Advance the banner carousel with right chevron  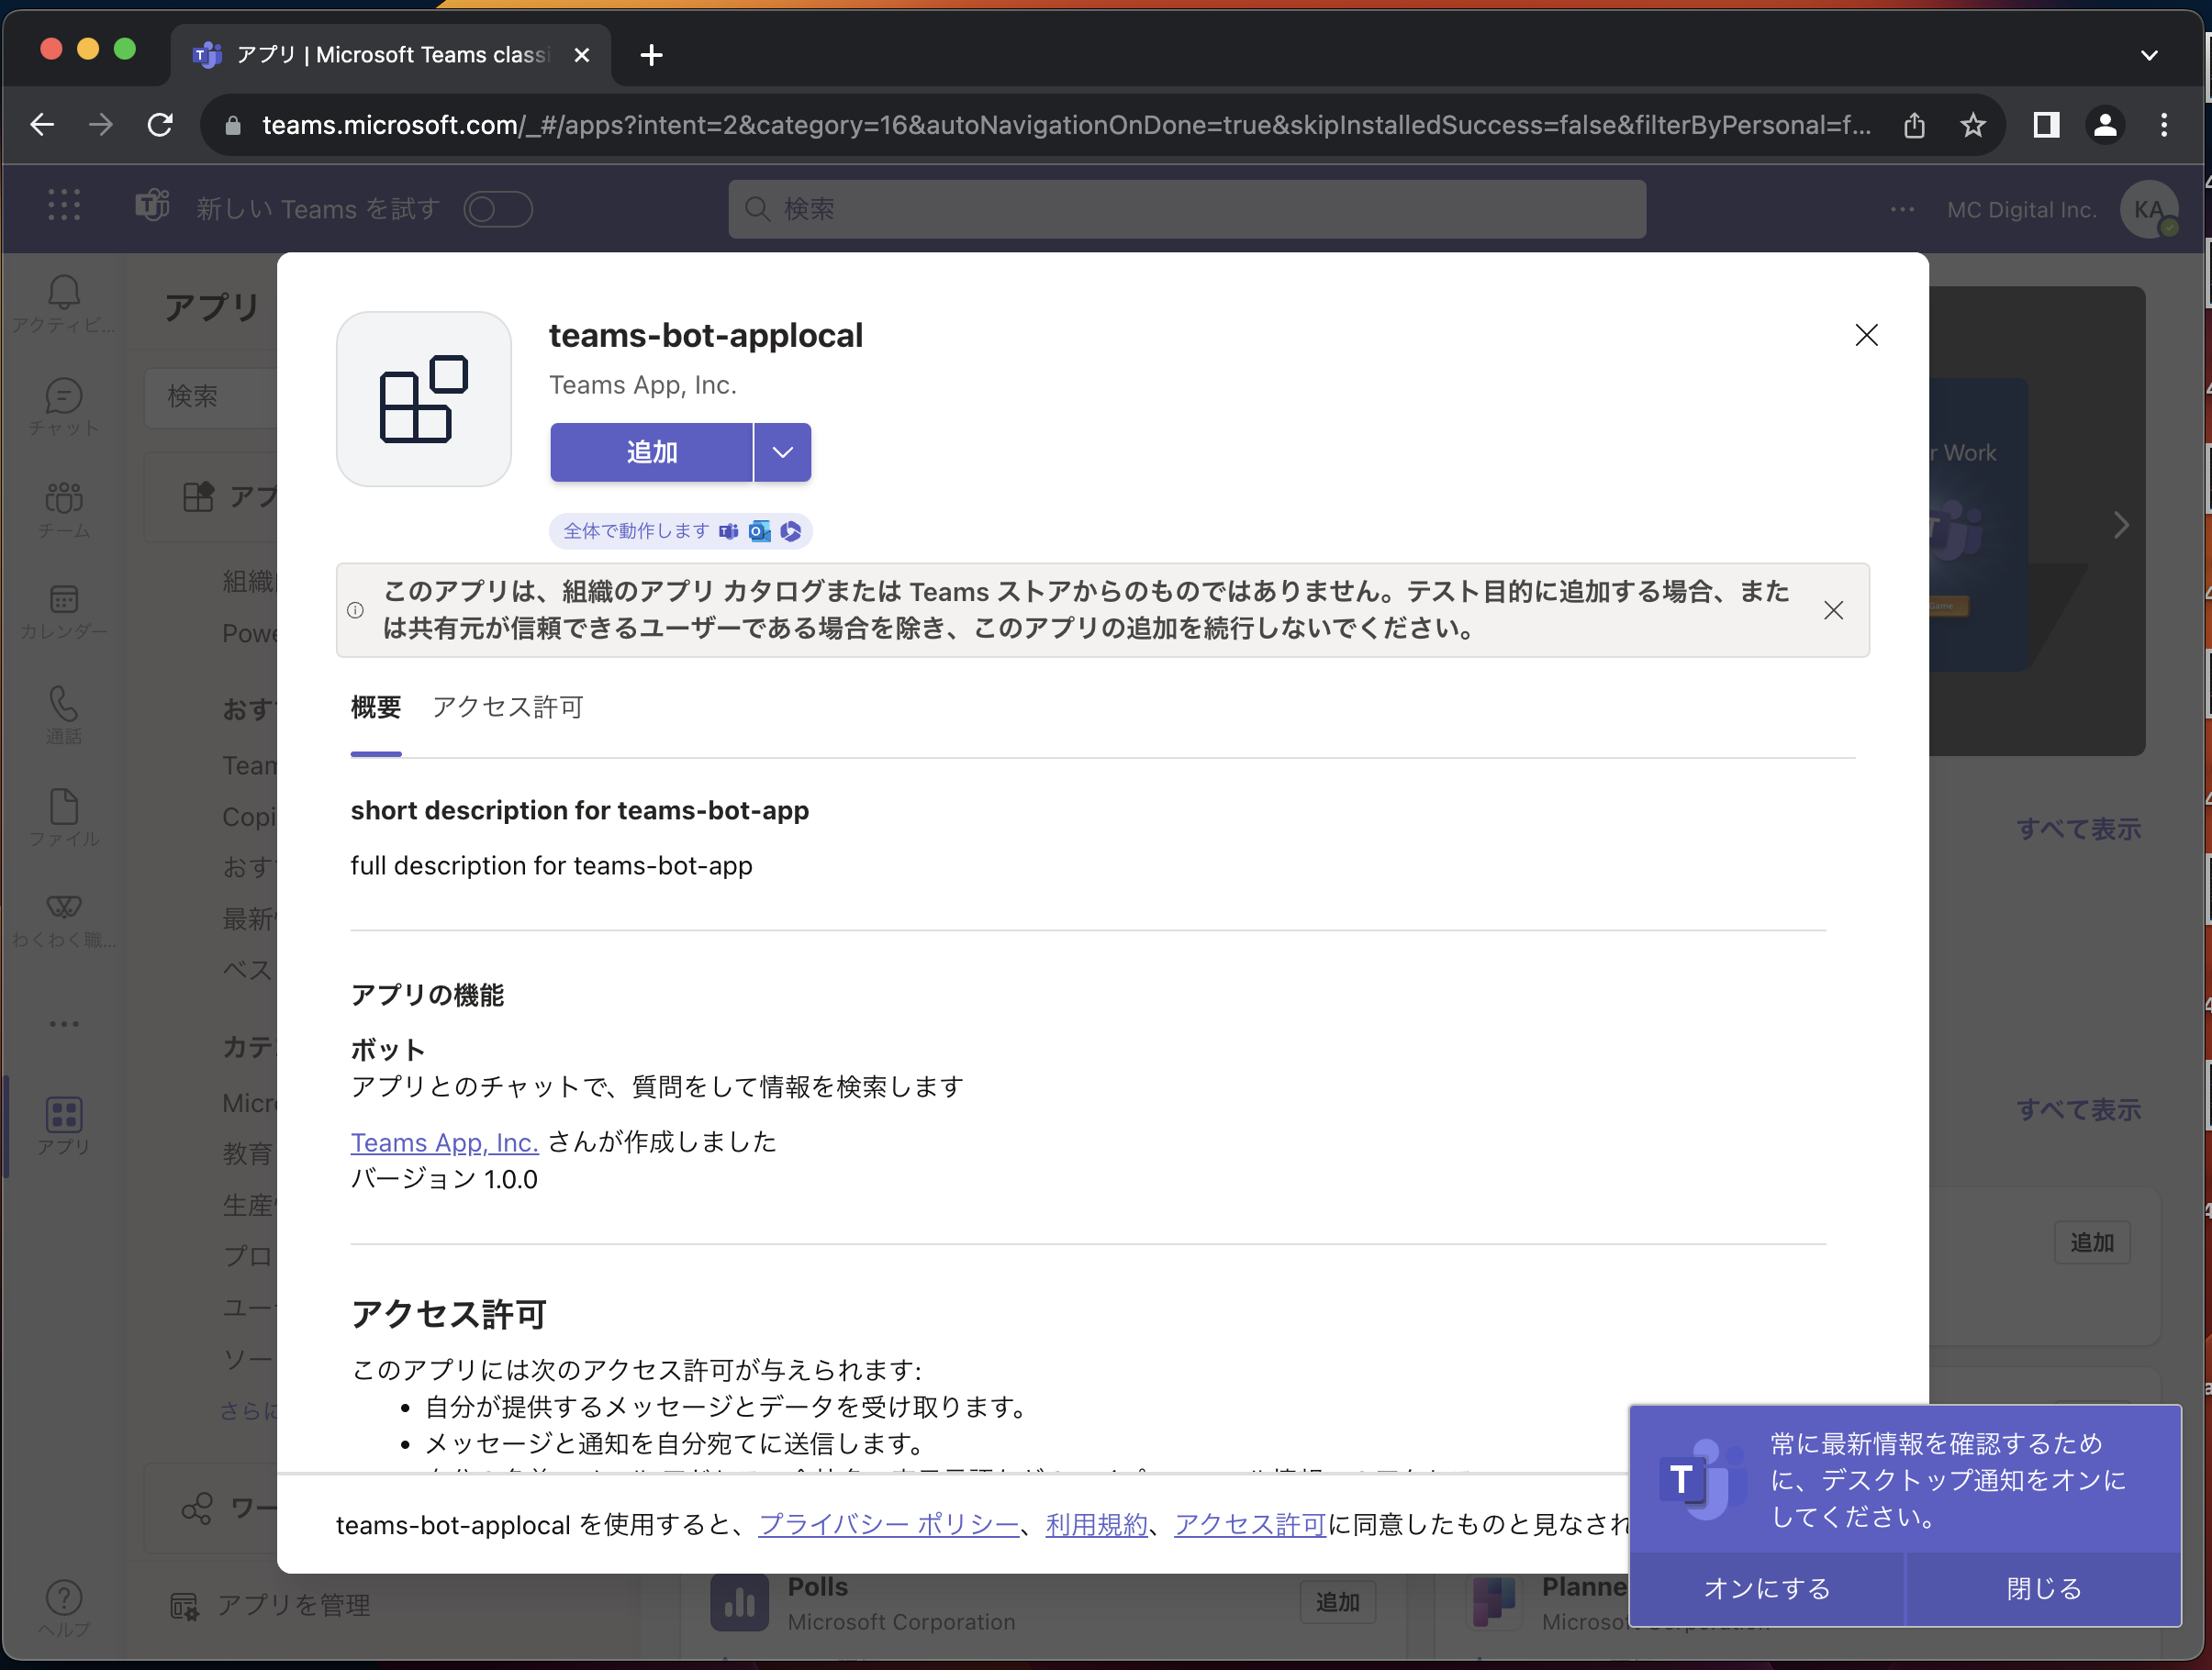2121,525
